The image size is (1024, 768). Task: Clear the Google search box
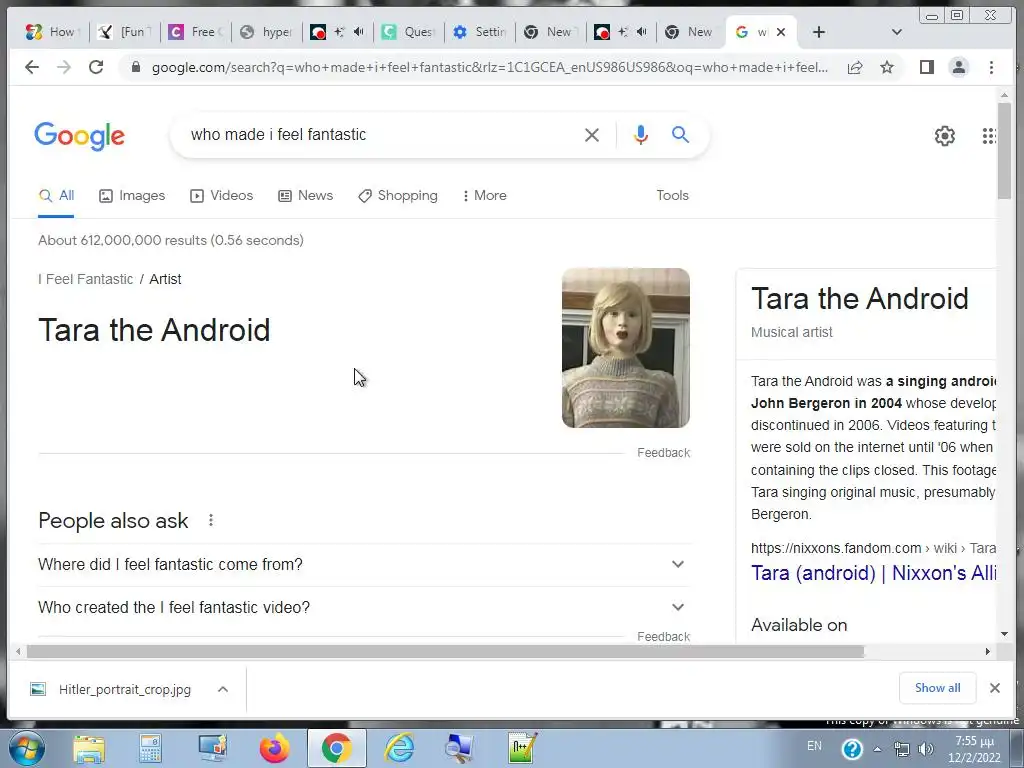[x=592, y=135]
